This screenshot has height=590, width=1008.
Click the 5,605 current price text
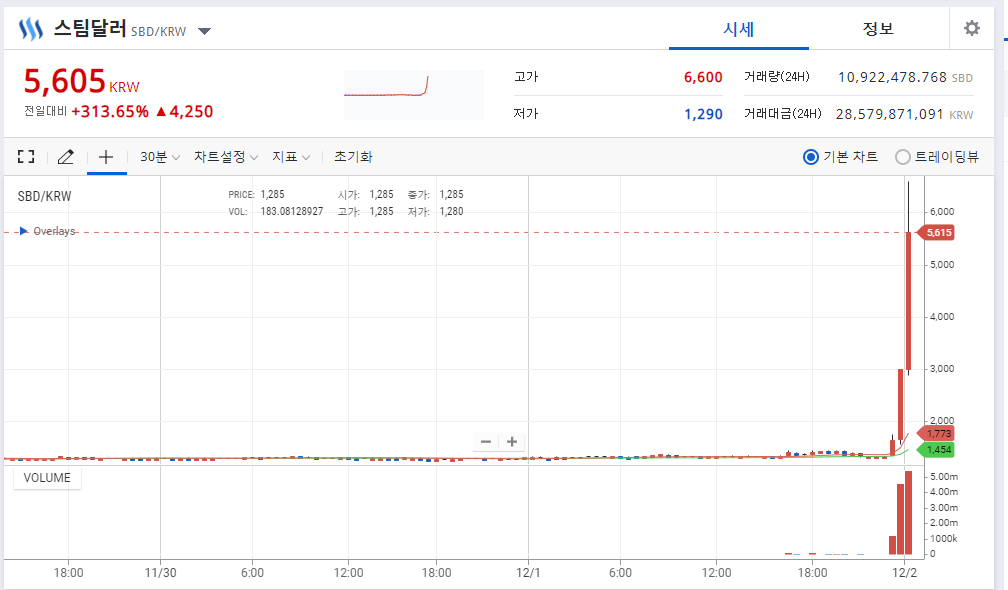click(64, 82)
